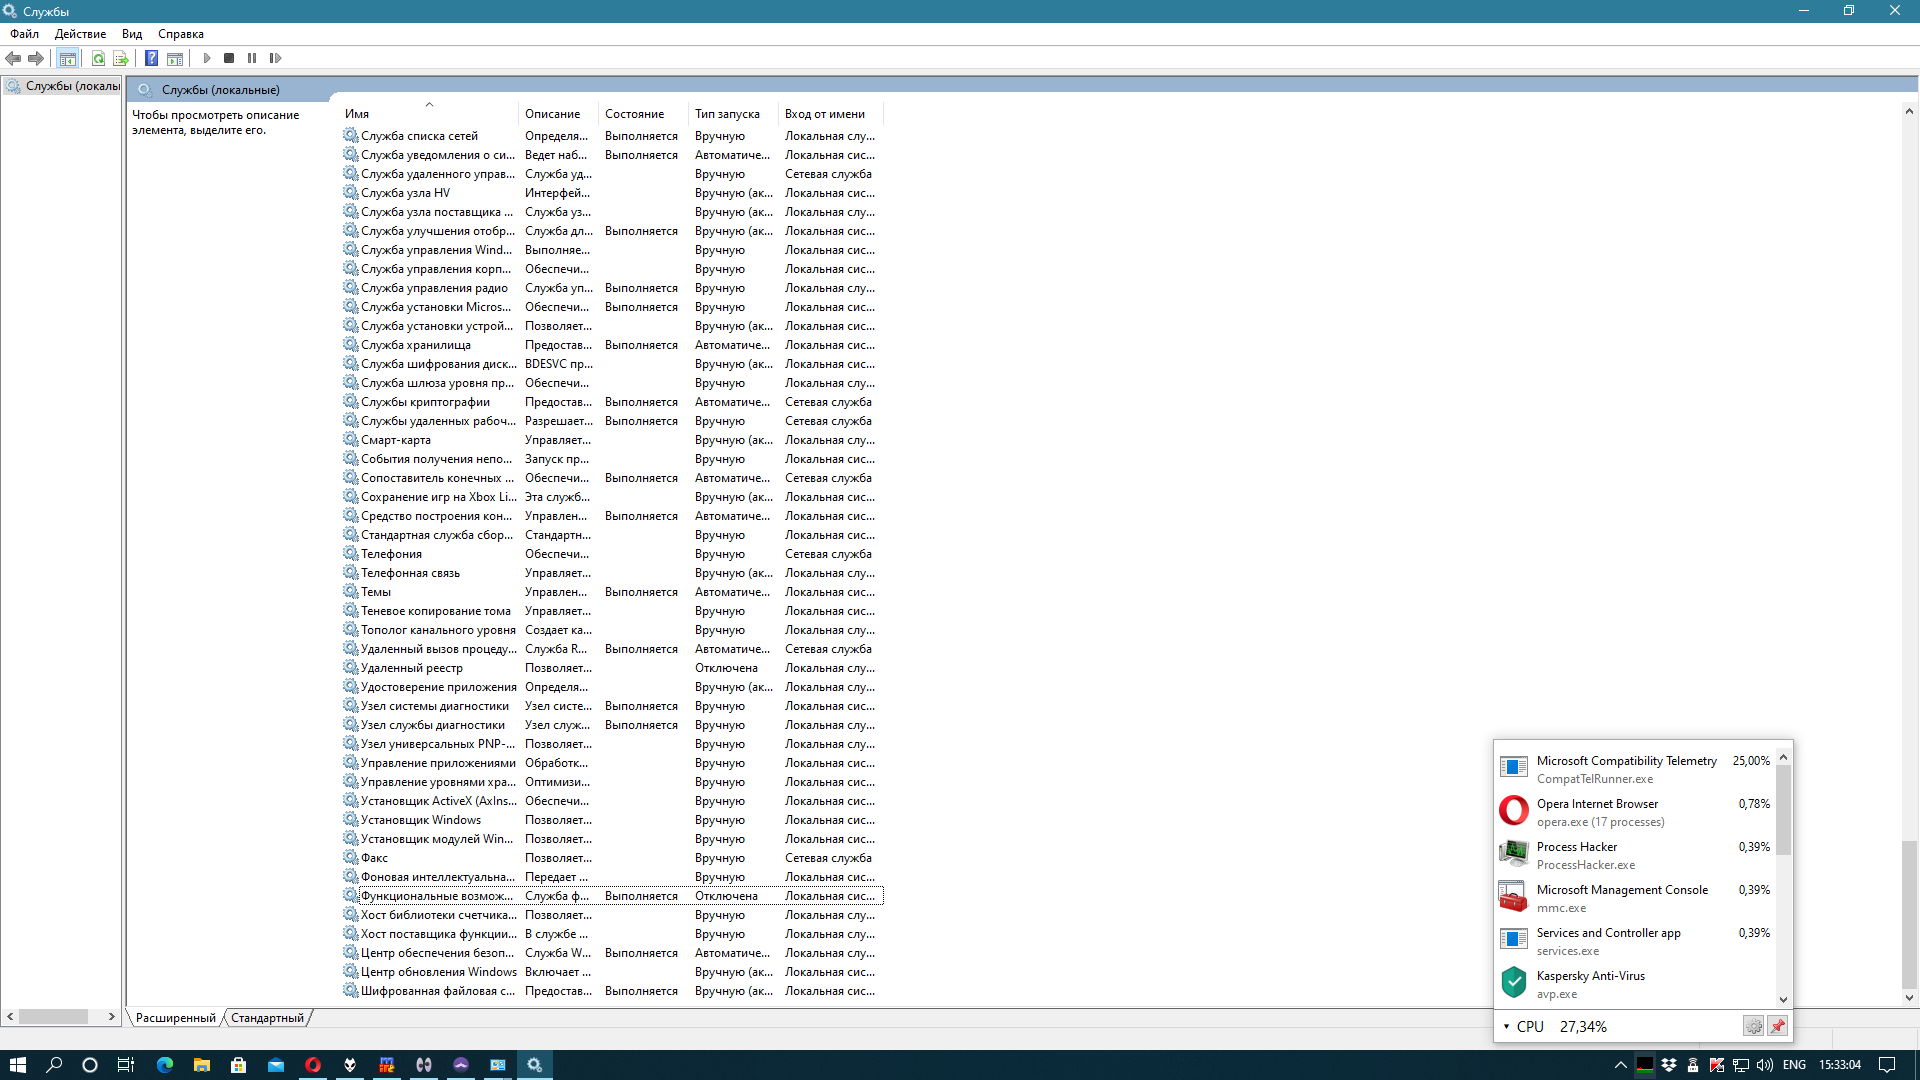Select the Удаленный реестр service
Image resolution: width=1920 pixels, height=1080 pixels.
[x=411, y=667]
